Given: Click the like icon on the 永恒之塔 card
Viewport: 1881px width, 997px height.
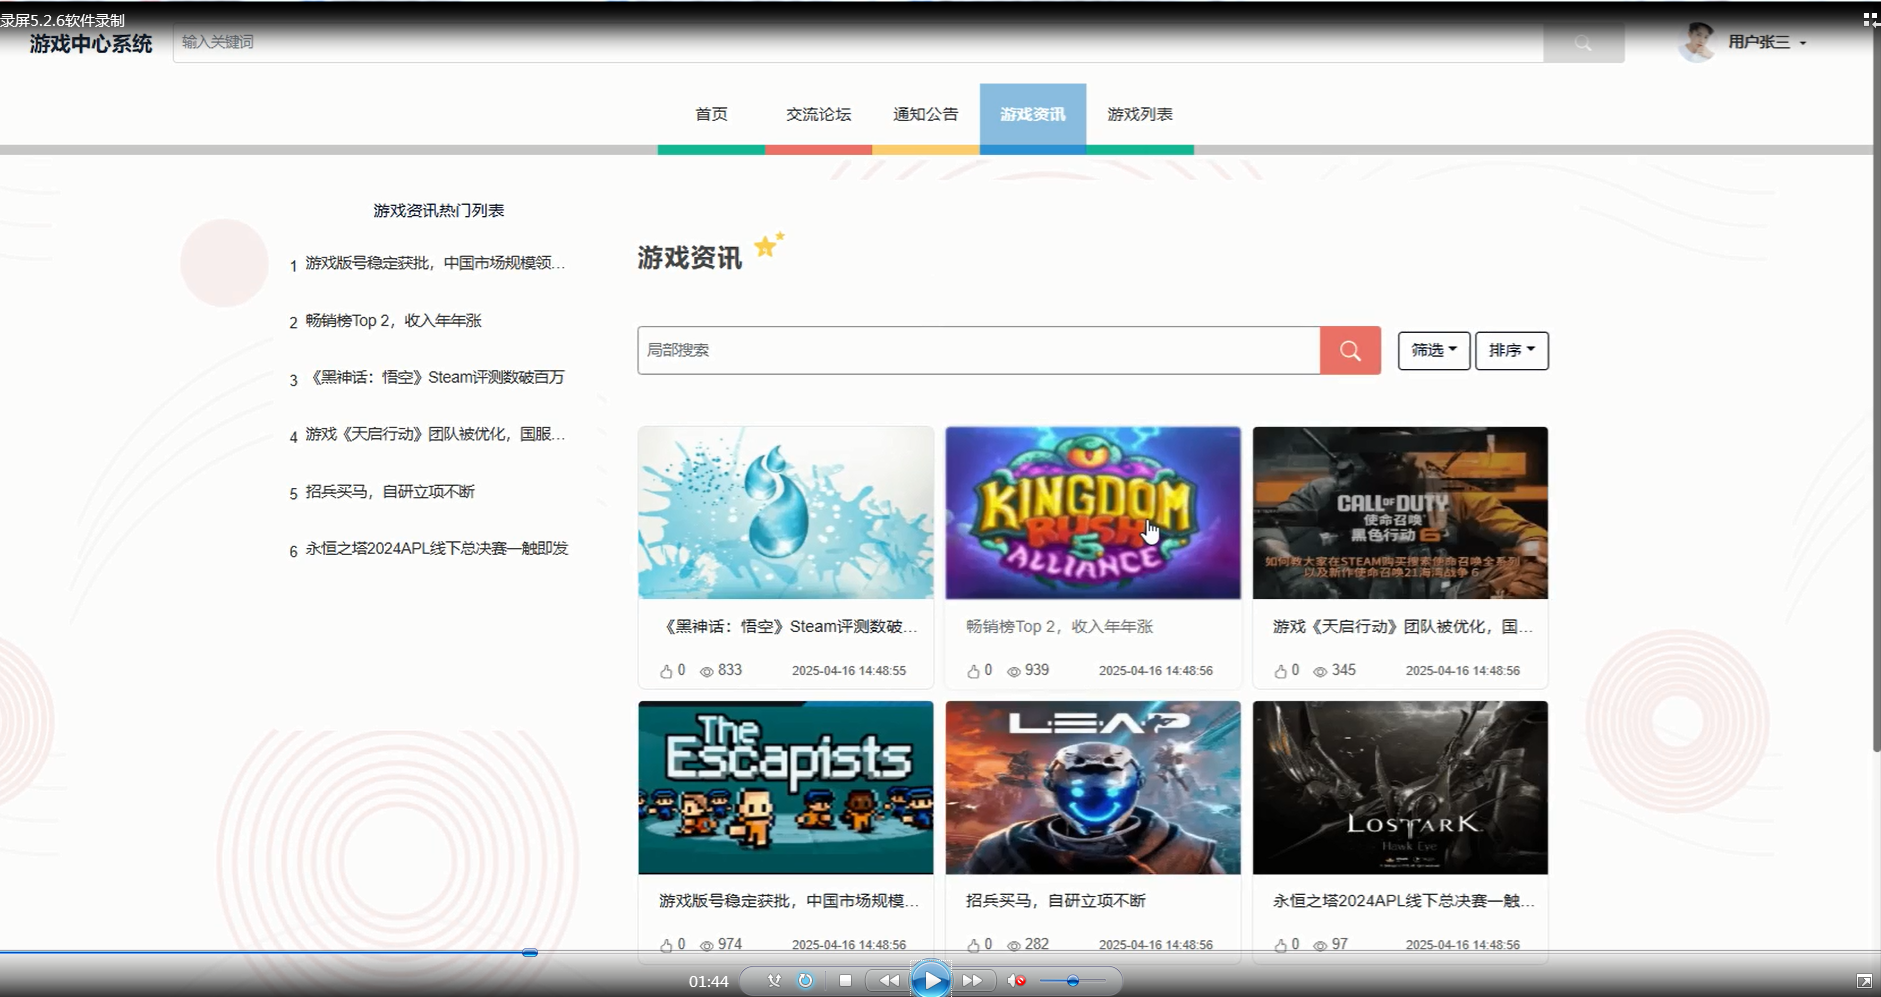Looking at the screenshot, I should 1280,945.
